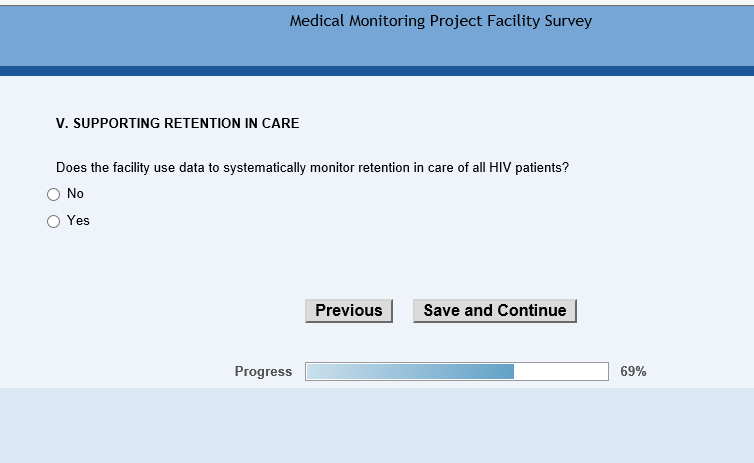Click the Supporting Retention in Care heading
The width and height of the screenshot is (754, 463).
177,124
